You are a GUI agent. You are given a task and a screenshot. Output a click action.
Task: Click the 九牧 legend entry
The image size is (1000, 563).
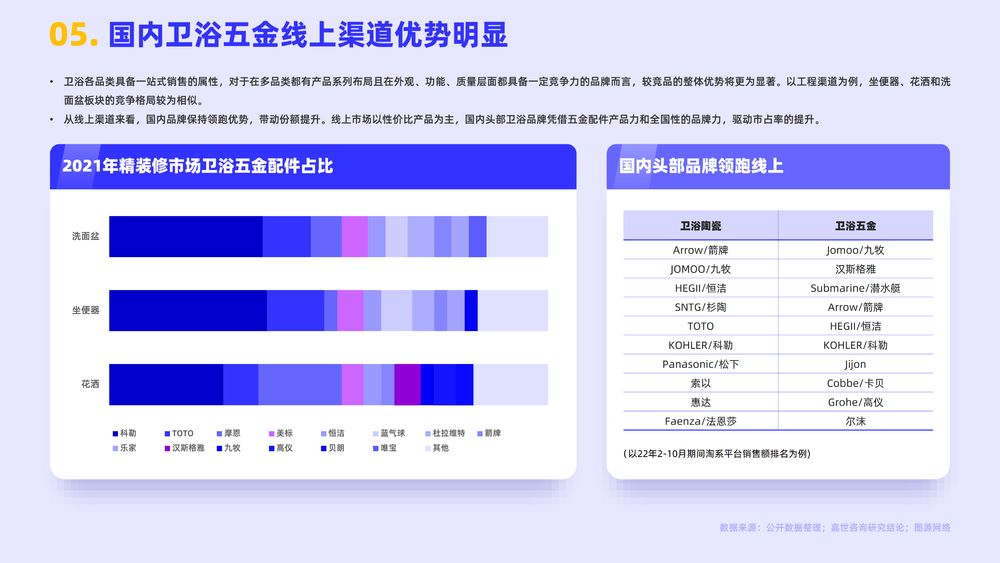click(x=228, y=448)
